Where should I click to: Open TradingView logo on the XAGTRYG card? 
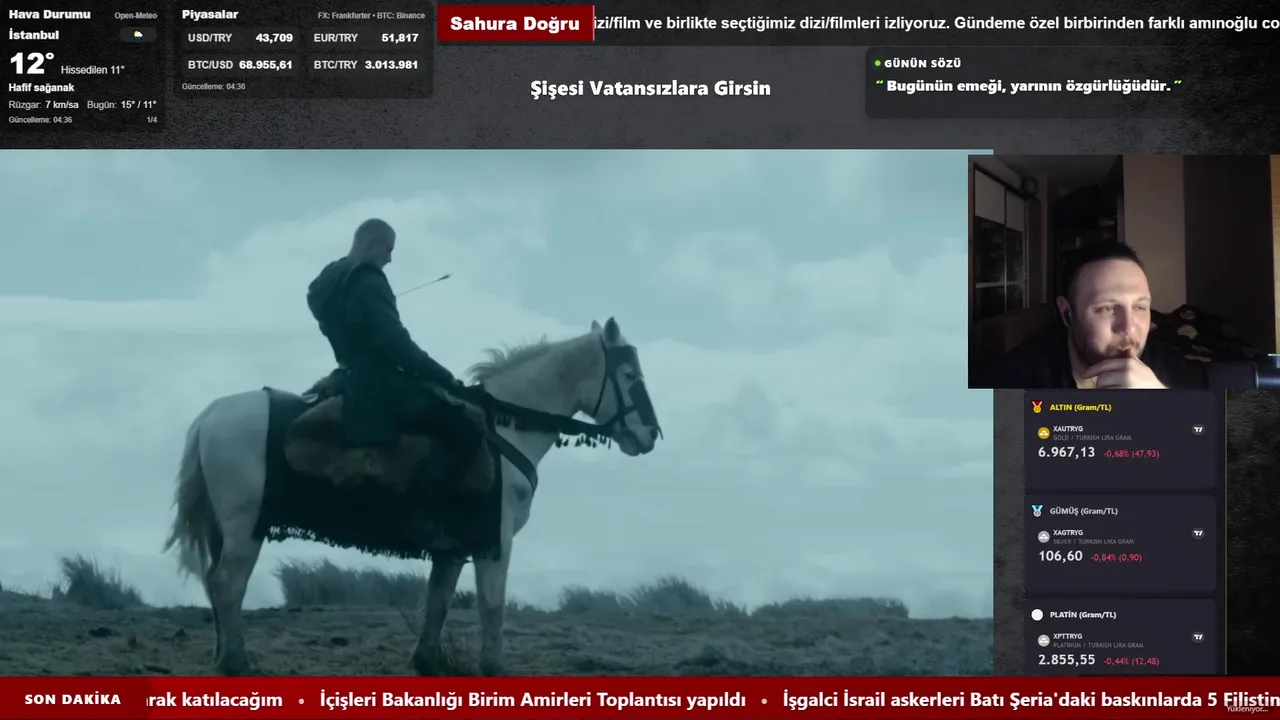(1198, 533)
